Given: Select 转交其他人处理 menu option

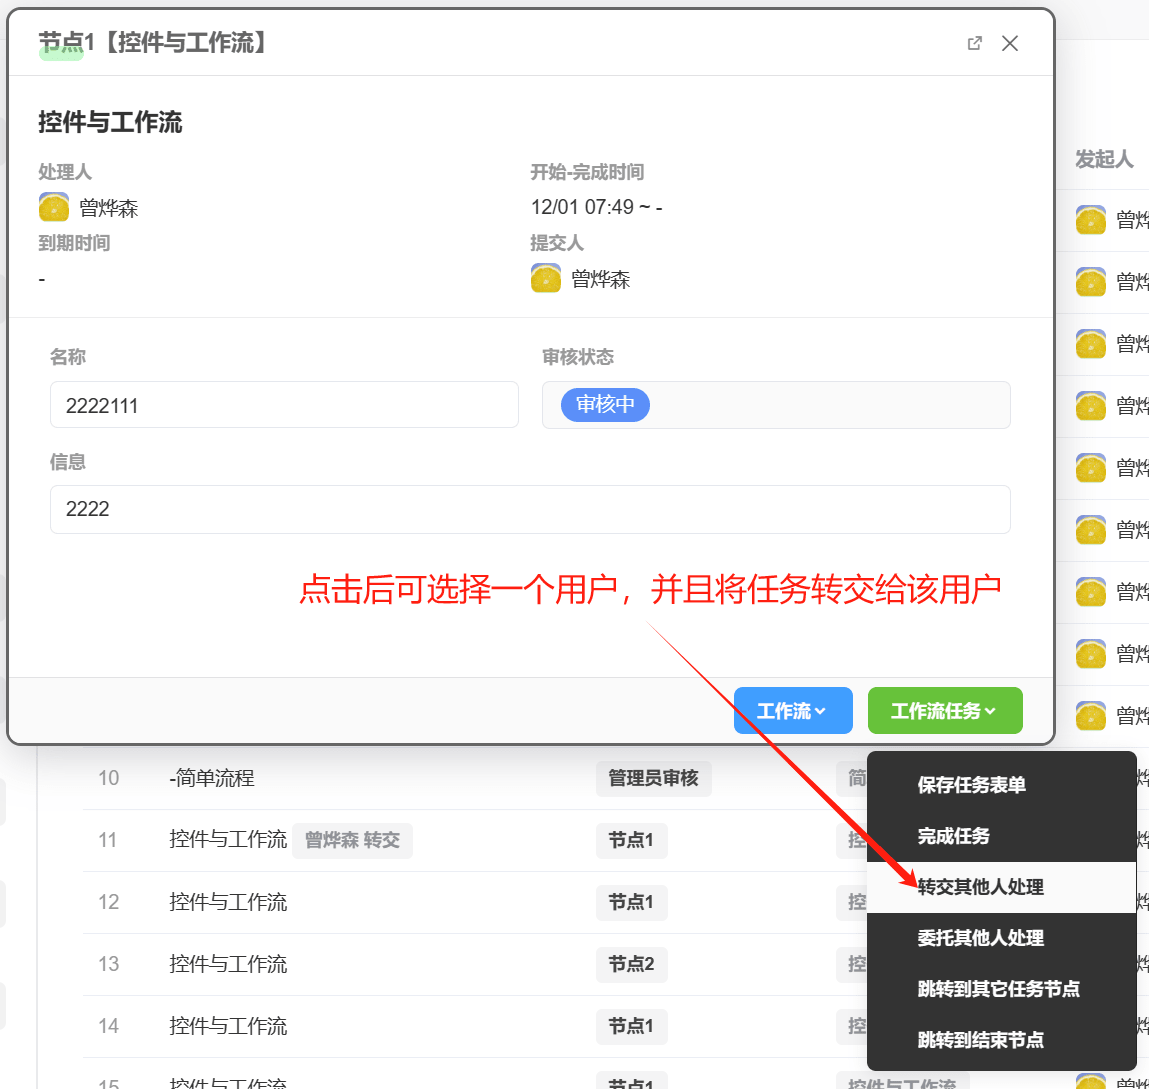Looking at the screenshot, I should pos(980,887).
